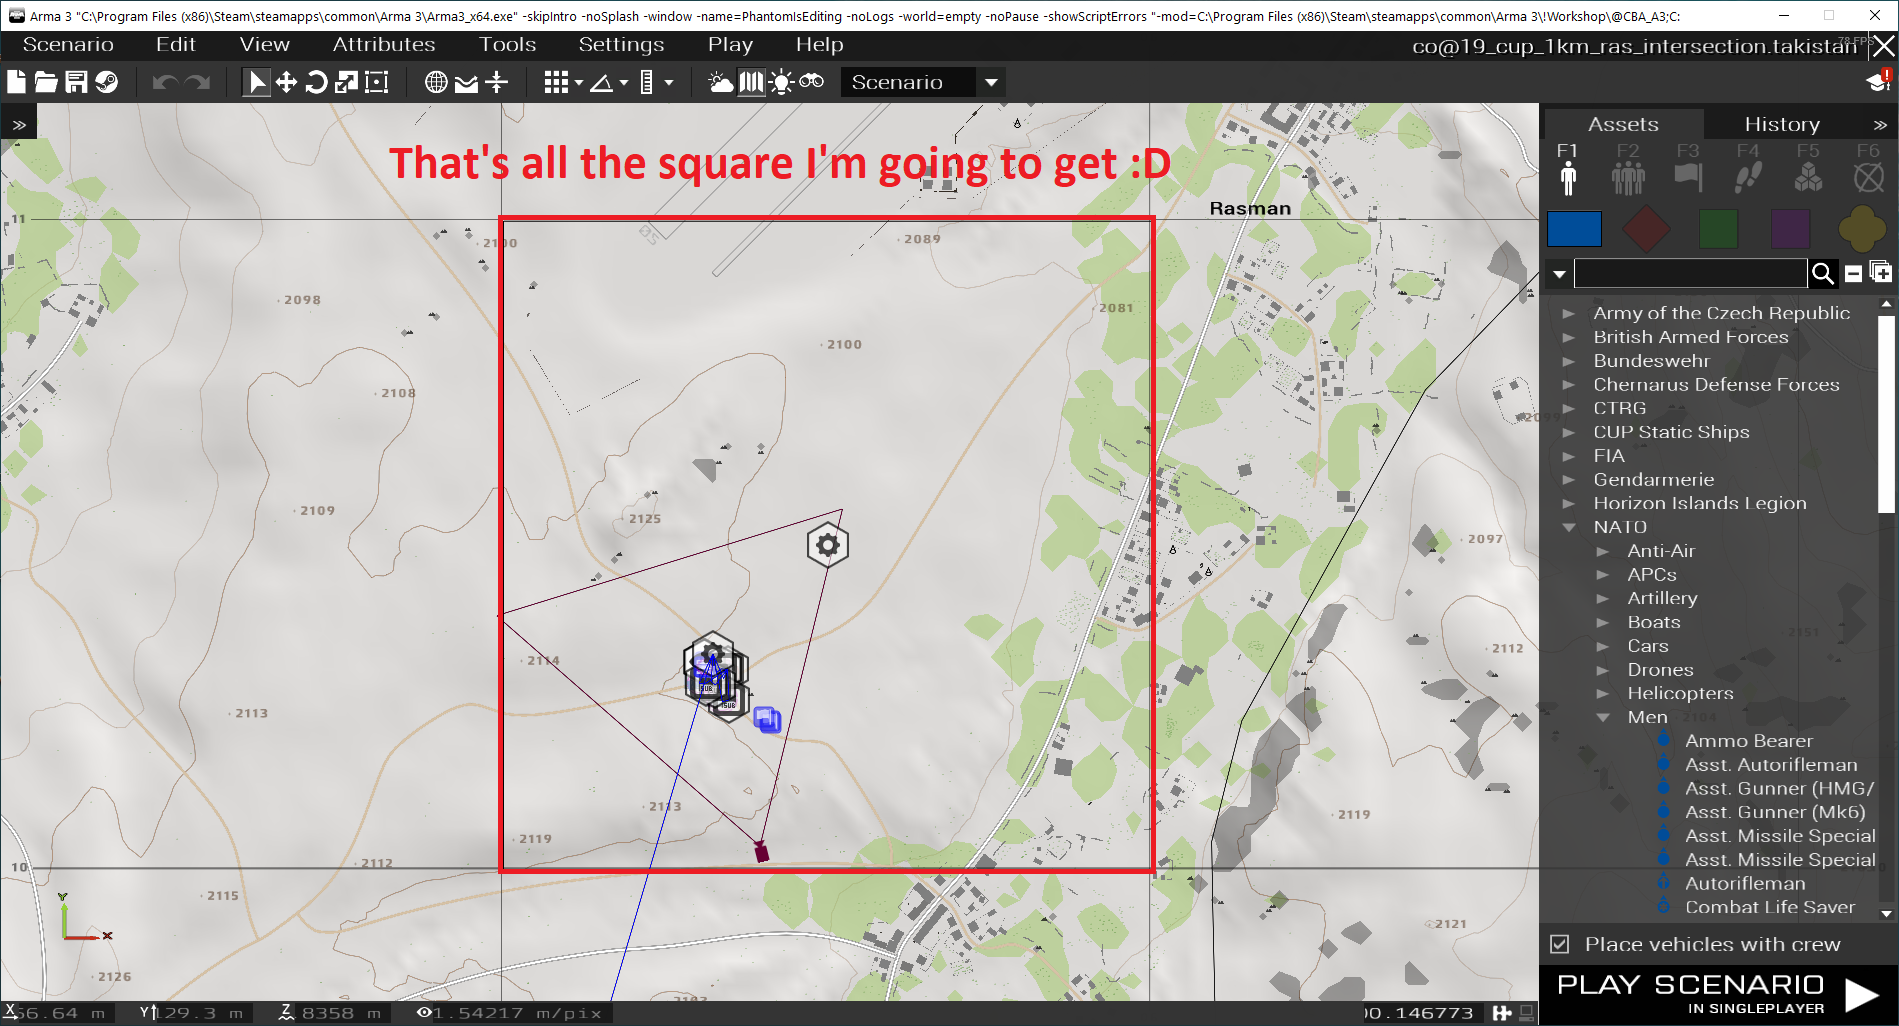Collapse the Men category under NATO
Screen dimensions: 1899x1026
tap(1603, 717)
